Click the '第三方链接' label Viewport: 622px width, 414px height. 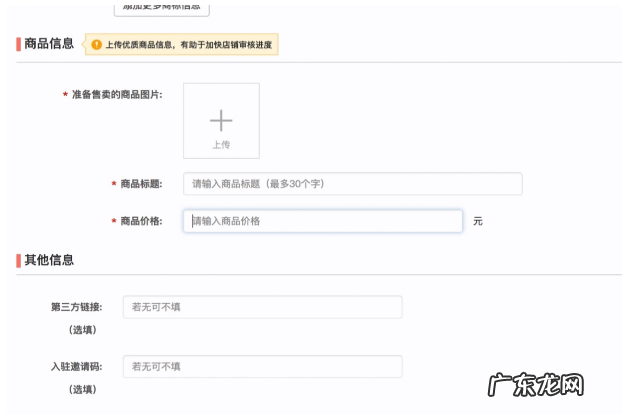[77, 307]
